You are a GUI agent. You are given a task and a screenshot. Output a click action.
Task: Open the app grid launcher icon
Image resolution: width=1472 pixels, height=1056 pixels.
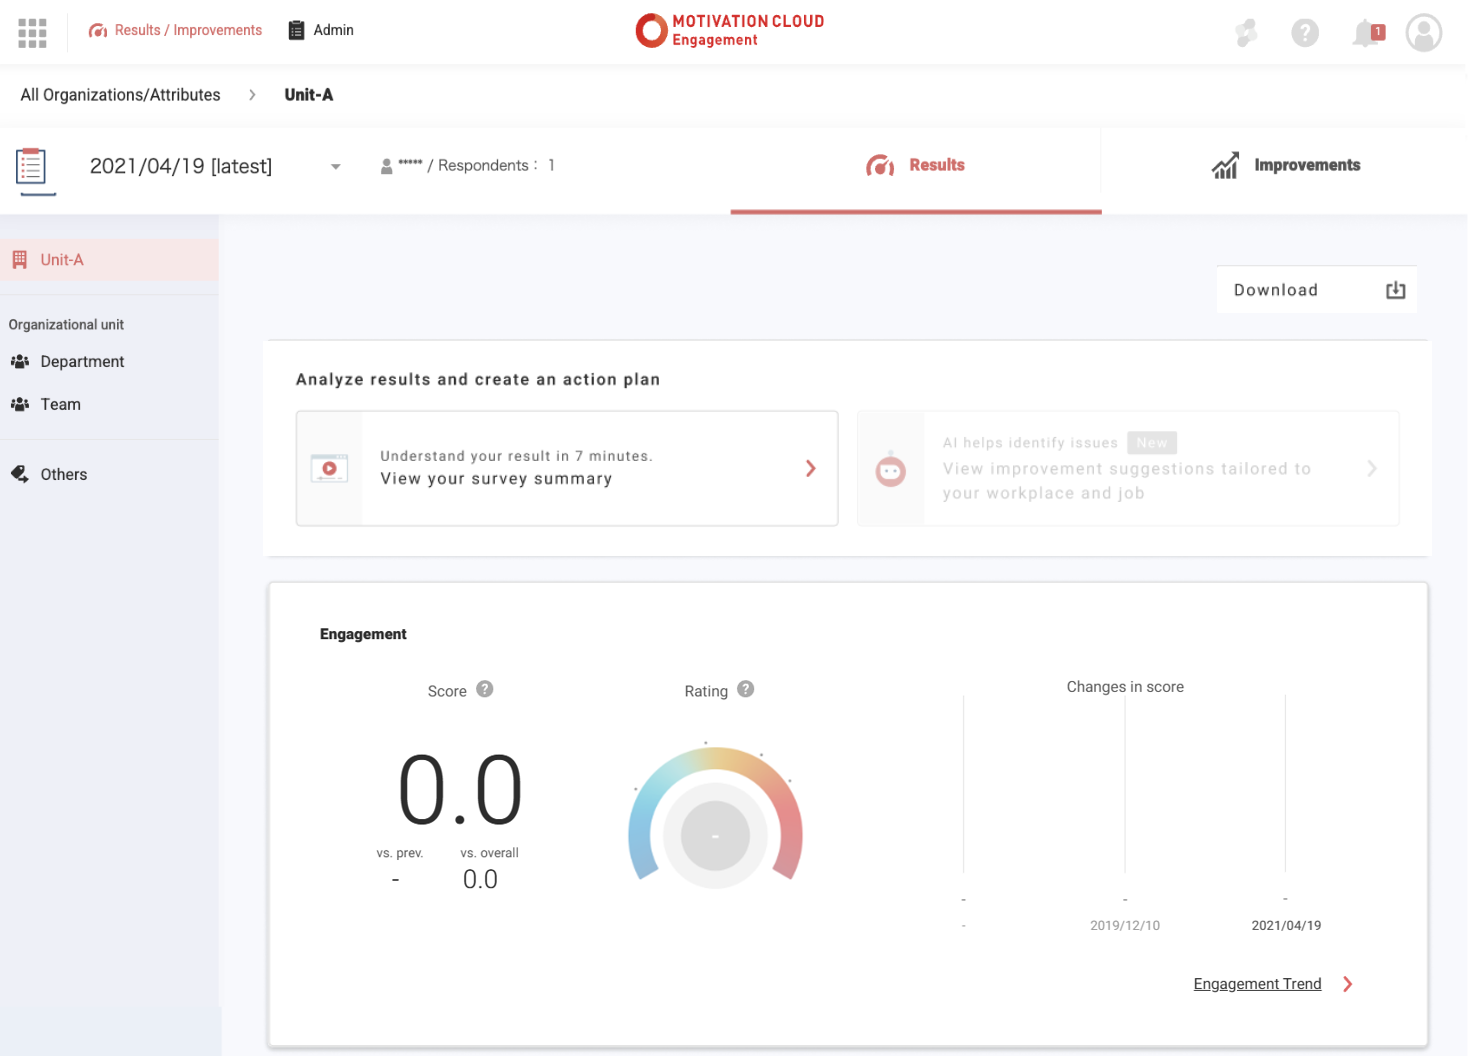(32, 33)
